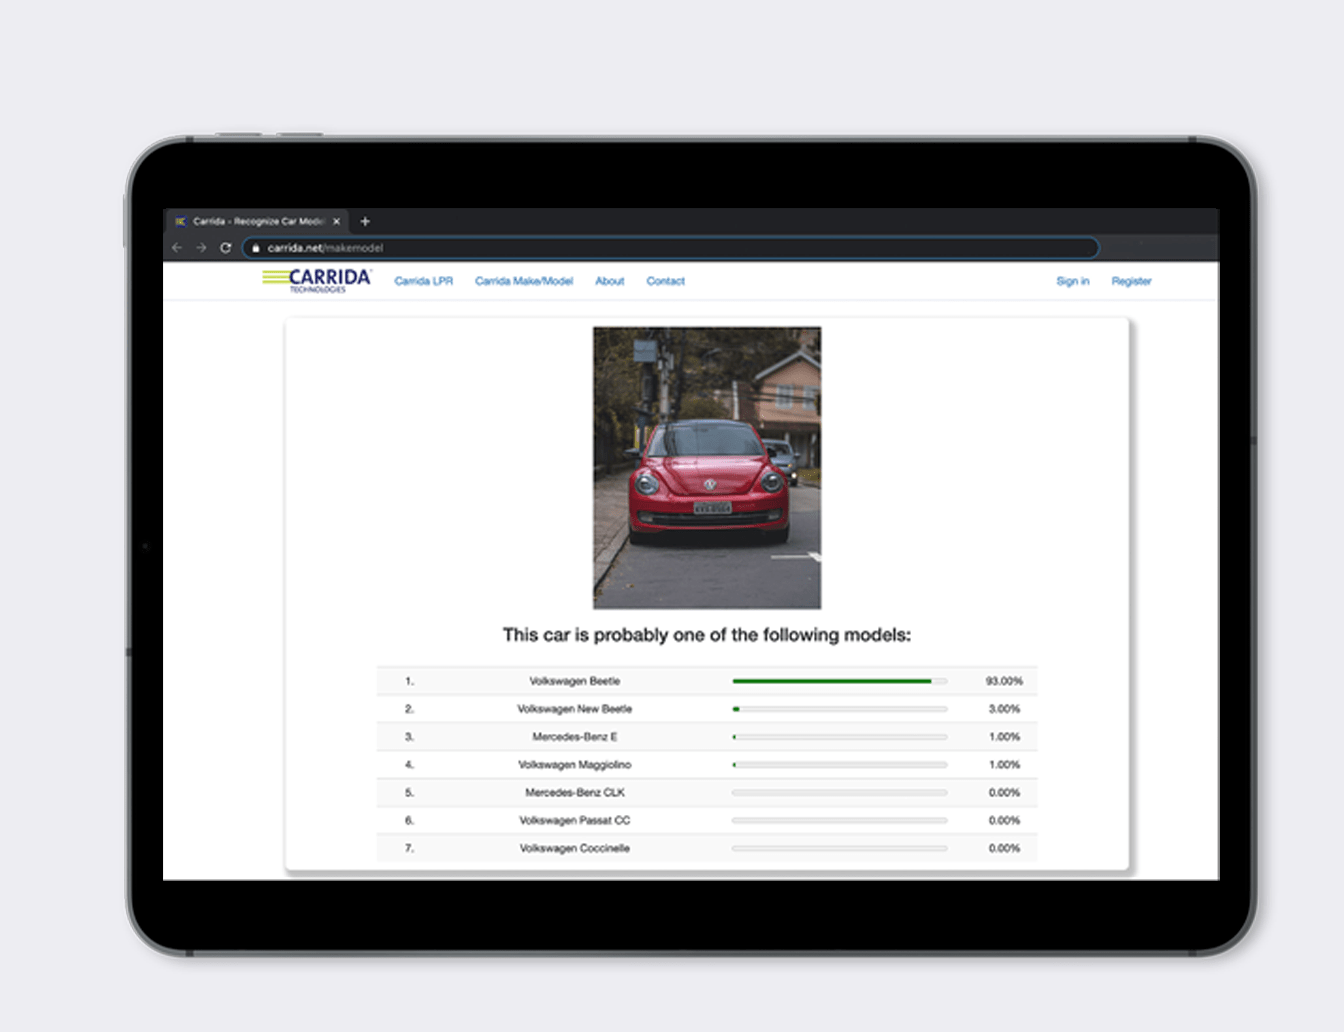Select the "Volkswagen Beetle" model name
Screen dimensions: 1344x1032
pyautogui.click(x=575, y=681)
